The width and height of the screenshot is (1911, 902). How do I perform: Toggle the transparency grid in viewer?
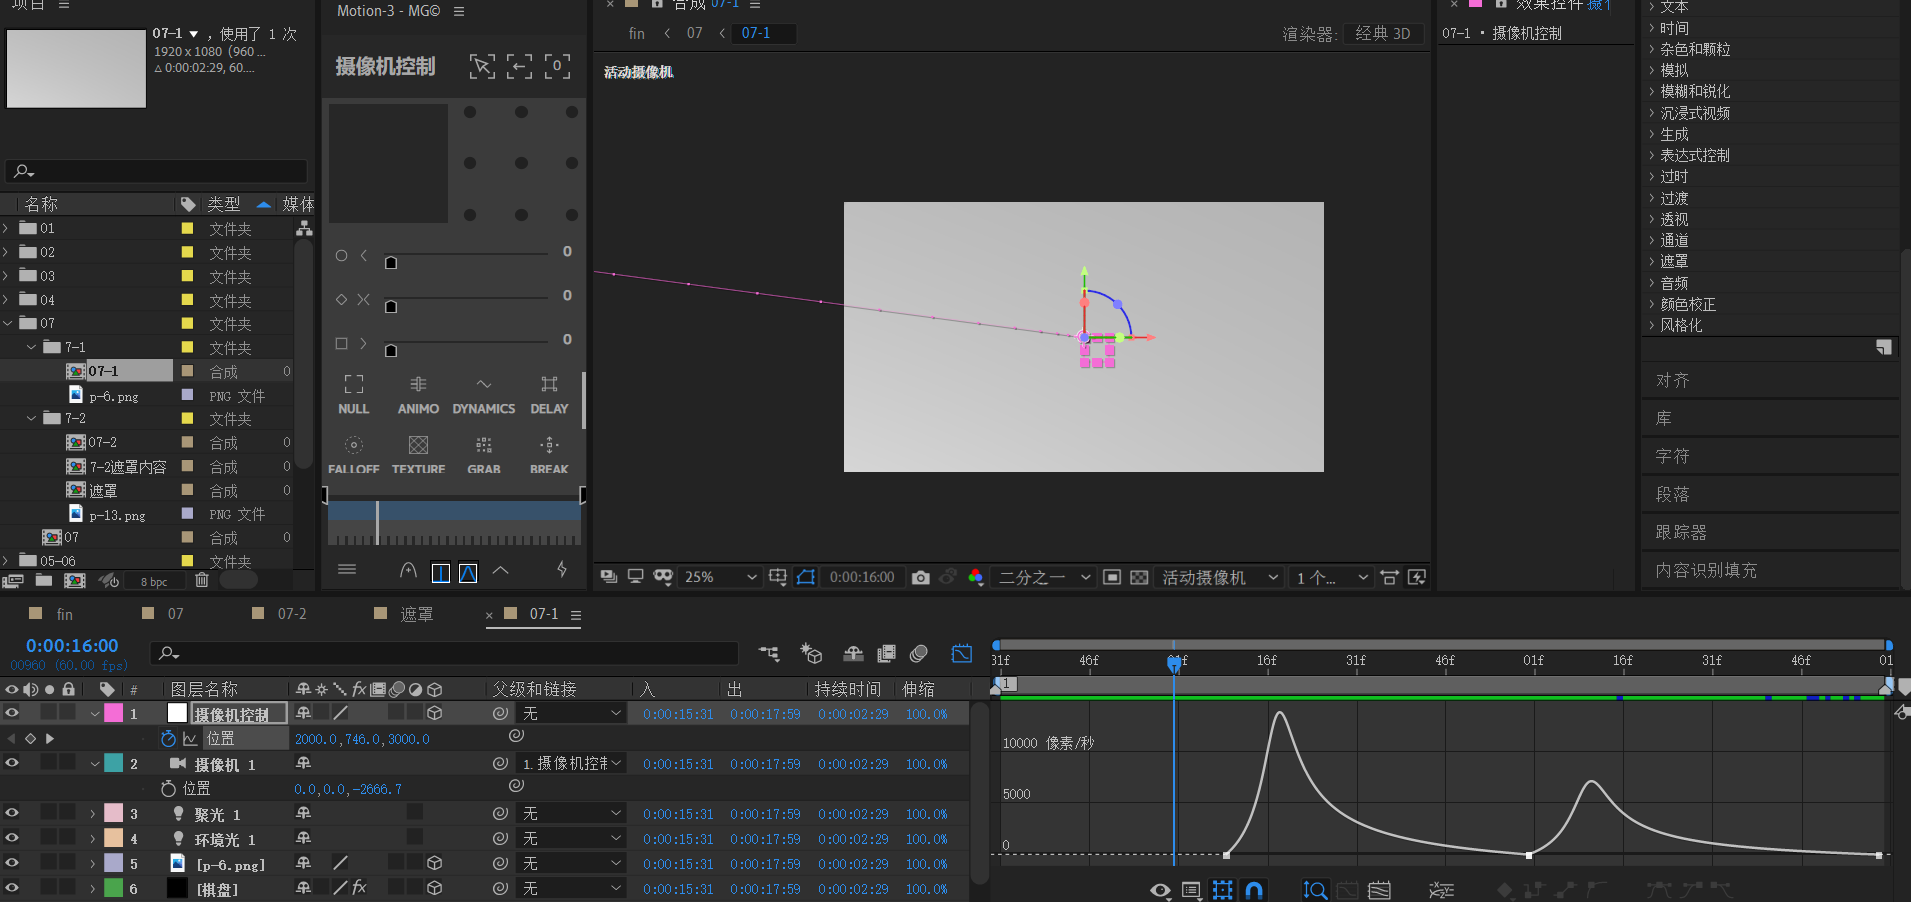(x=1139, y=577)
